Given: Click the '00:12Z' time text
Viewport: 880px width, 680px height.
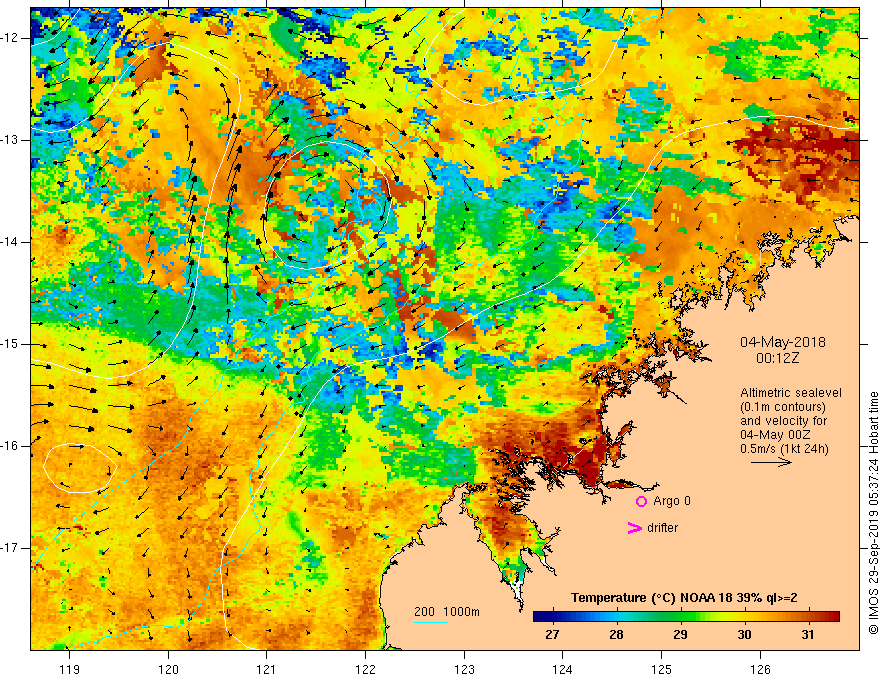Looking at the screenshot, I should point(777,358).
